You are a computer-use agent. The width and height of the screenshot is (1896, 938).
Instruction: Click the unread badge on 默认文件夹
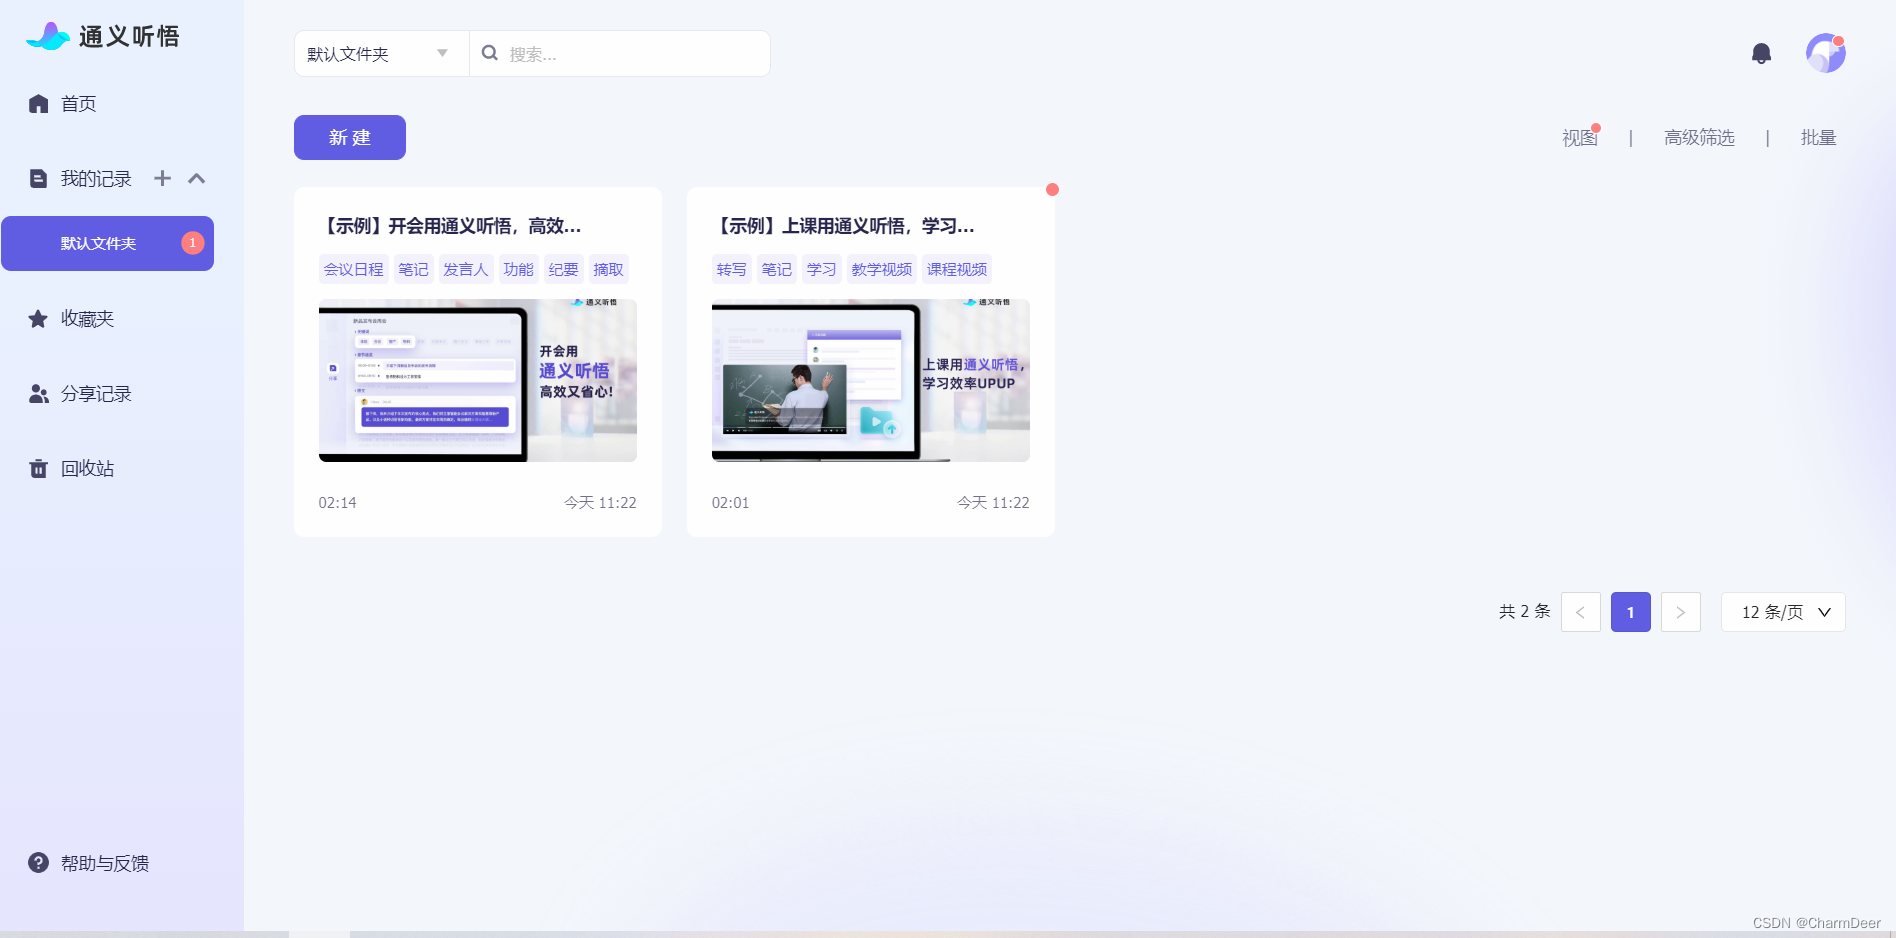tap(193, 243)
